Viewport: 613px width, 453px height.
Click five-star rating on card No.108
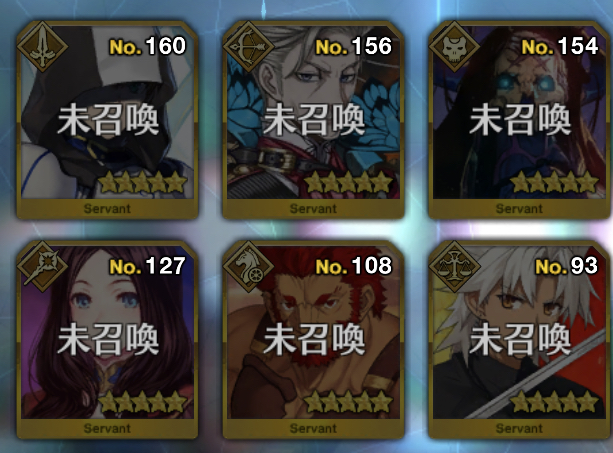click(x=348, y=402)
